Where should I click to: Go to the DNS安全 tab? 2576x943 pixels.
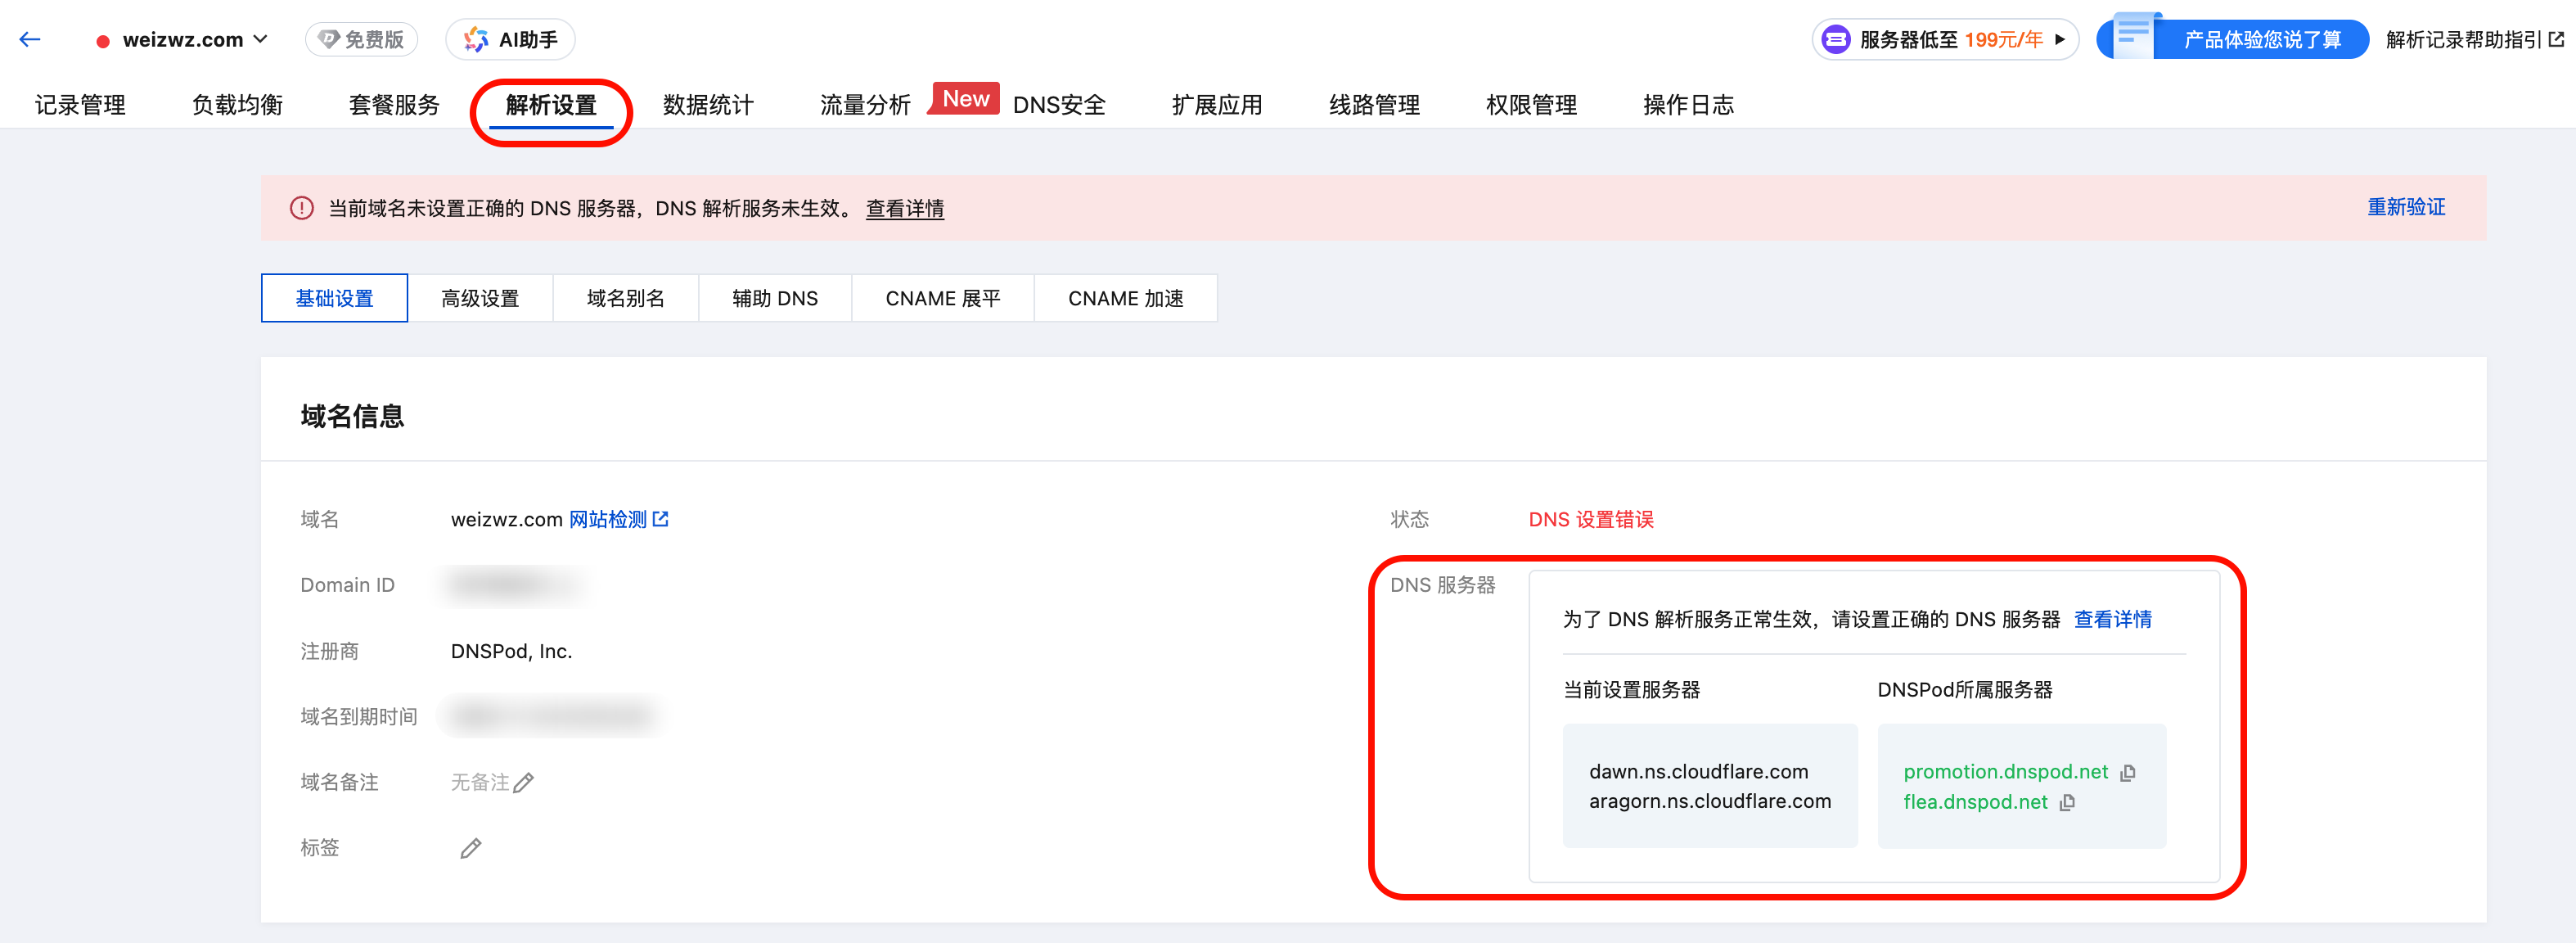coord(1058,105)
